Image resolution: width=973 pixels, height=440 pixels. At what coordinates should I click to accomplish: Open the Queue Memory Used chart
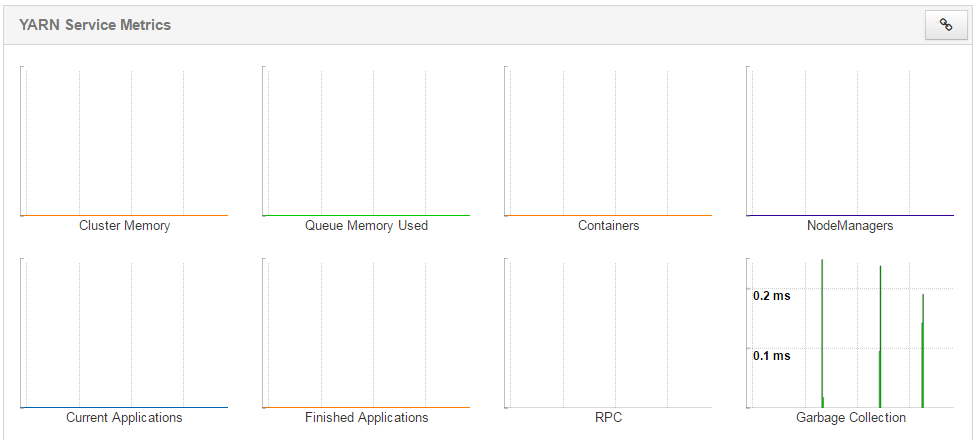(x=366, y=141)
